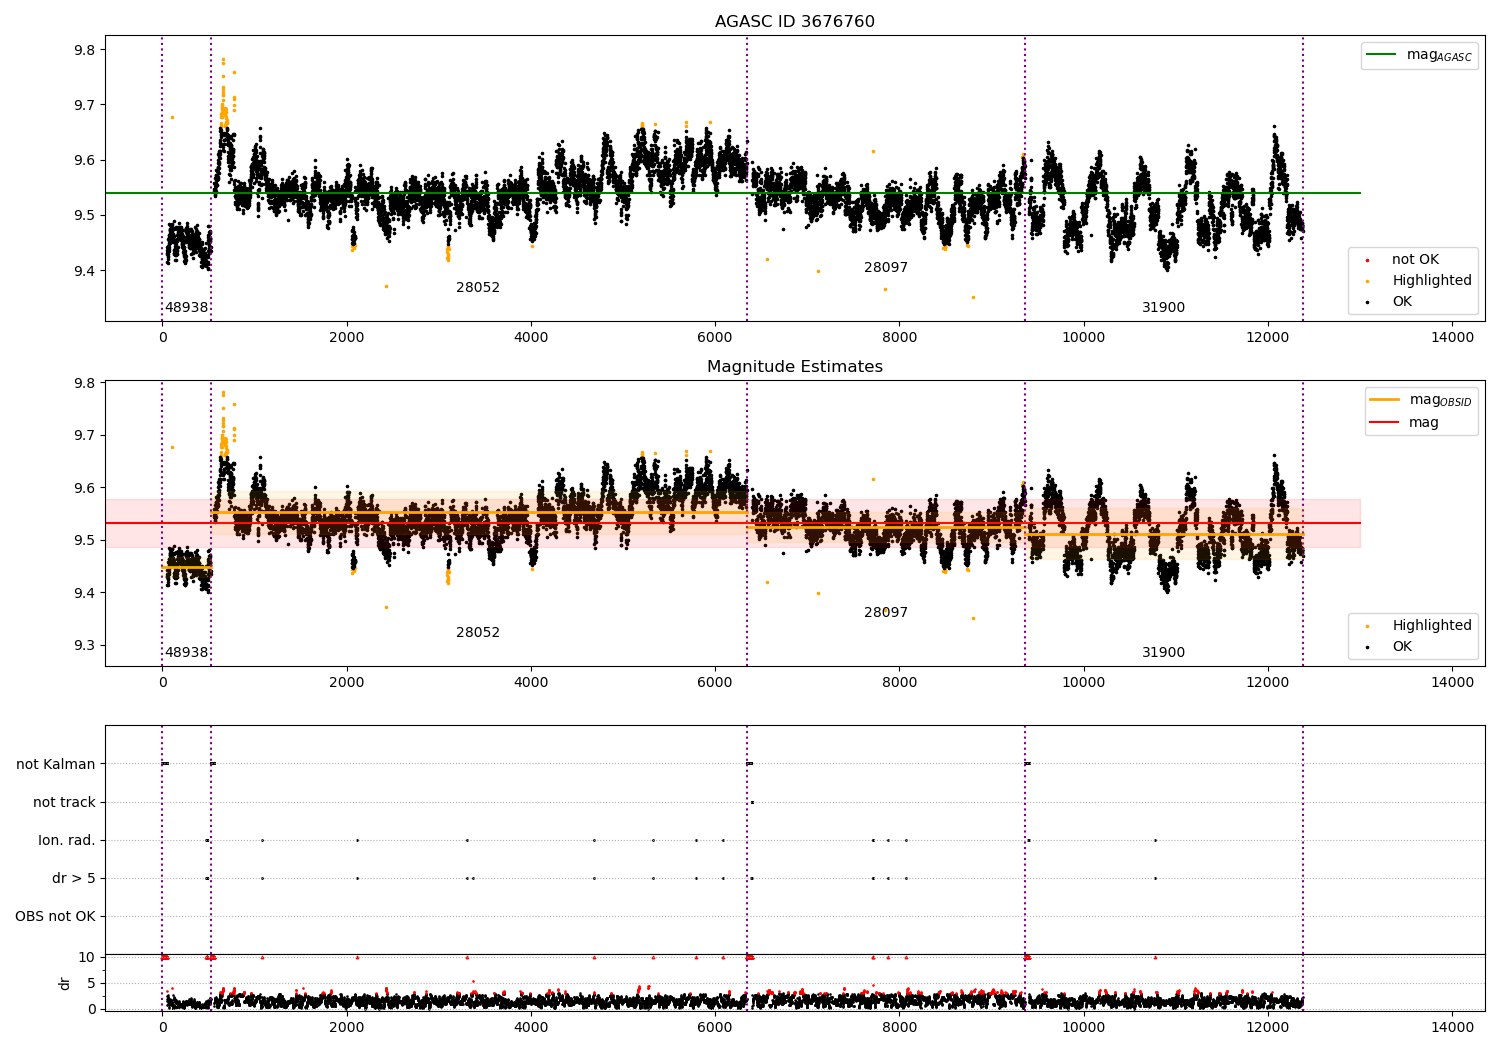This screenshot has width=1500, height=1050.
Task: Click the 'Ion. rad.' axis label
Action: 67,840
